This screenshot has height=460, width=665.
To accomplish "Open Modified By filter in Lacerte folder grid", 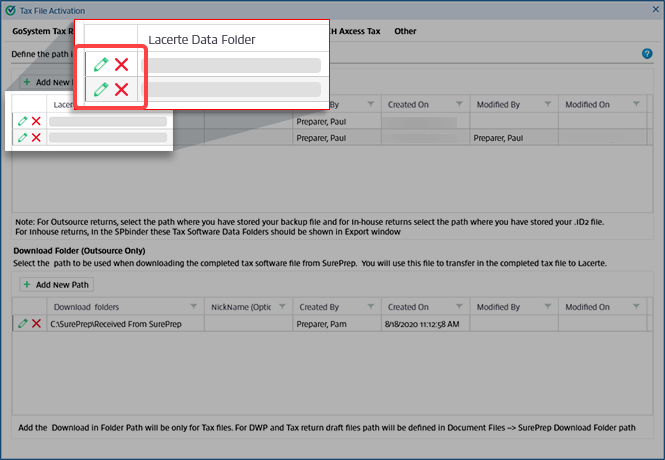I will click(x=548, y=104).
